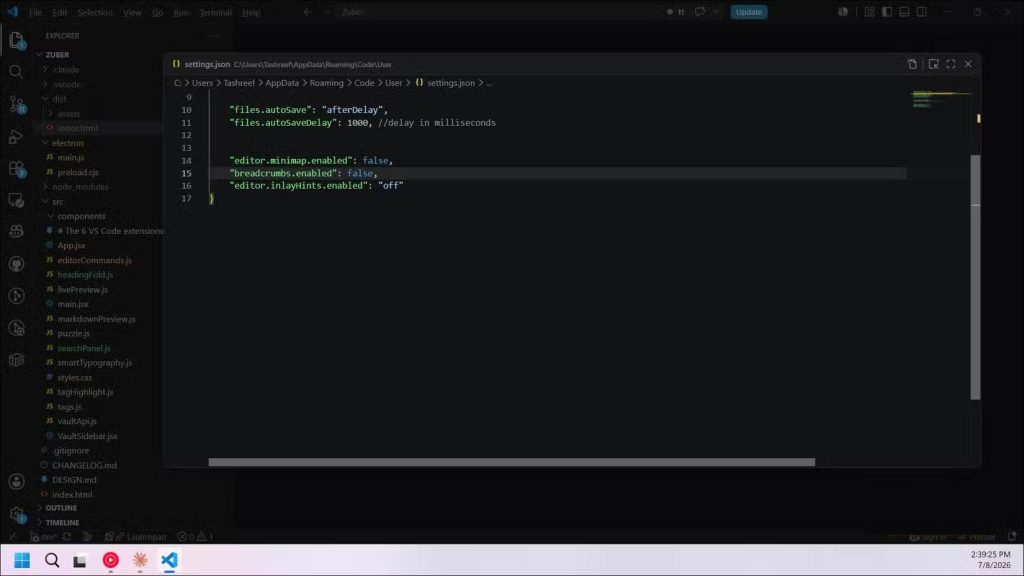1024x576 pixels.
Task: Click the chat icon in title bar
Action: (700, 12)
